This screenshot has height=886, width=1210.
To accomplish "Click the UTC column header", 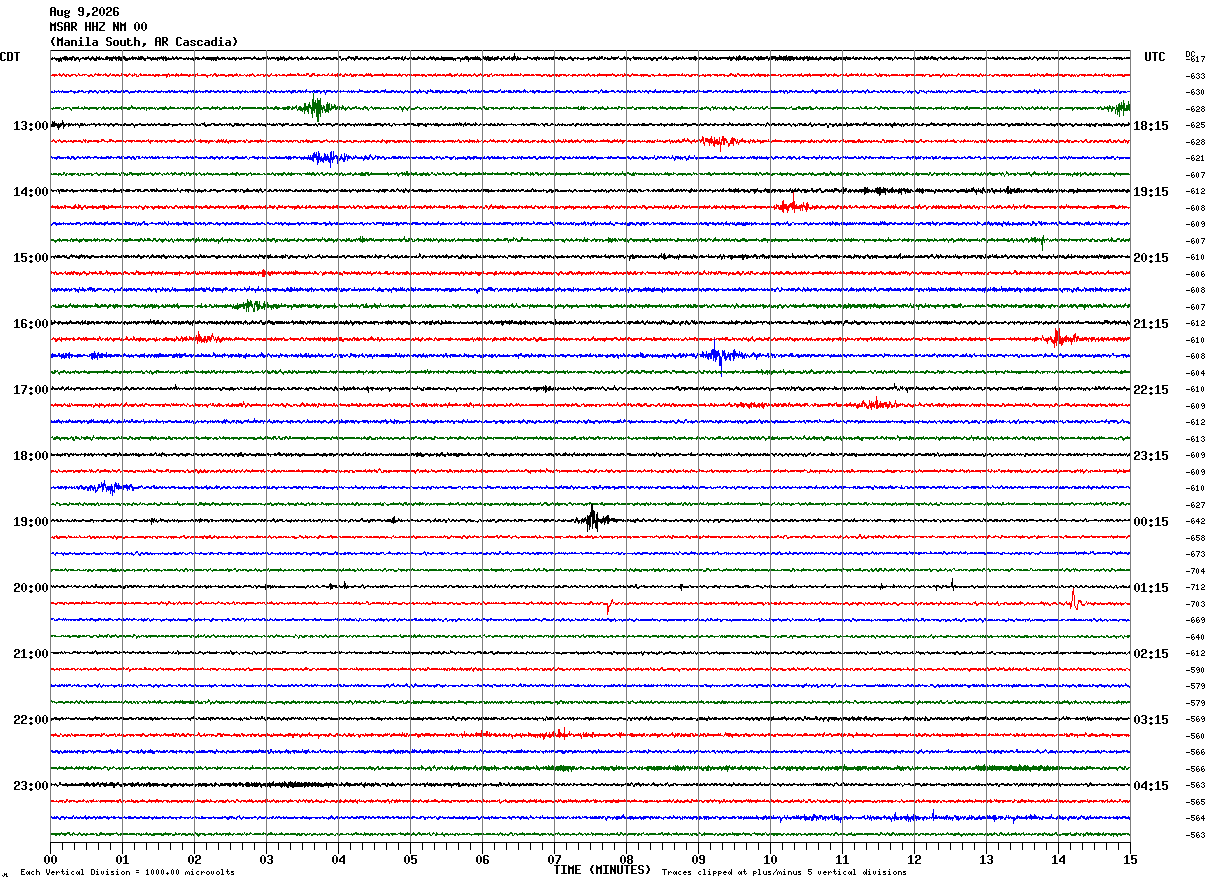I will (1155, 57).
